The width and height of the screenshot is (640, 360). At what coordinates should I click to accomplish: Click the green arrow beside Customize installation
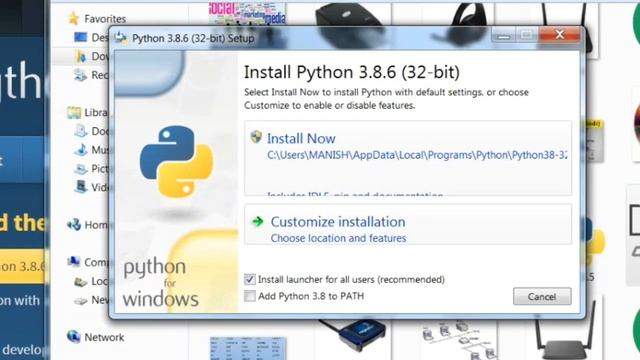click(x=258, y=222)
